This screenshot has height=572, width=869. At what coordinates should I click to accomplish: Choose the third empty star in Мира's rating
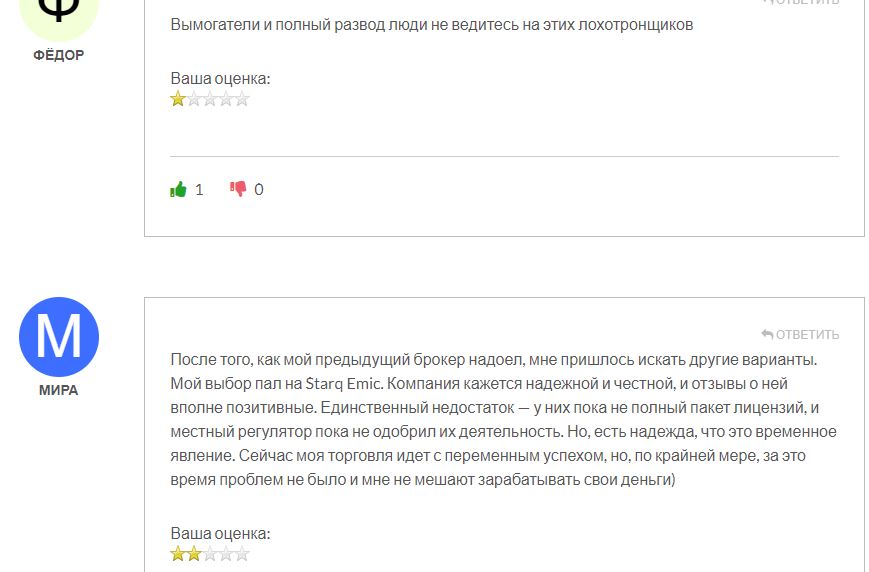tap(210, 554)
